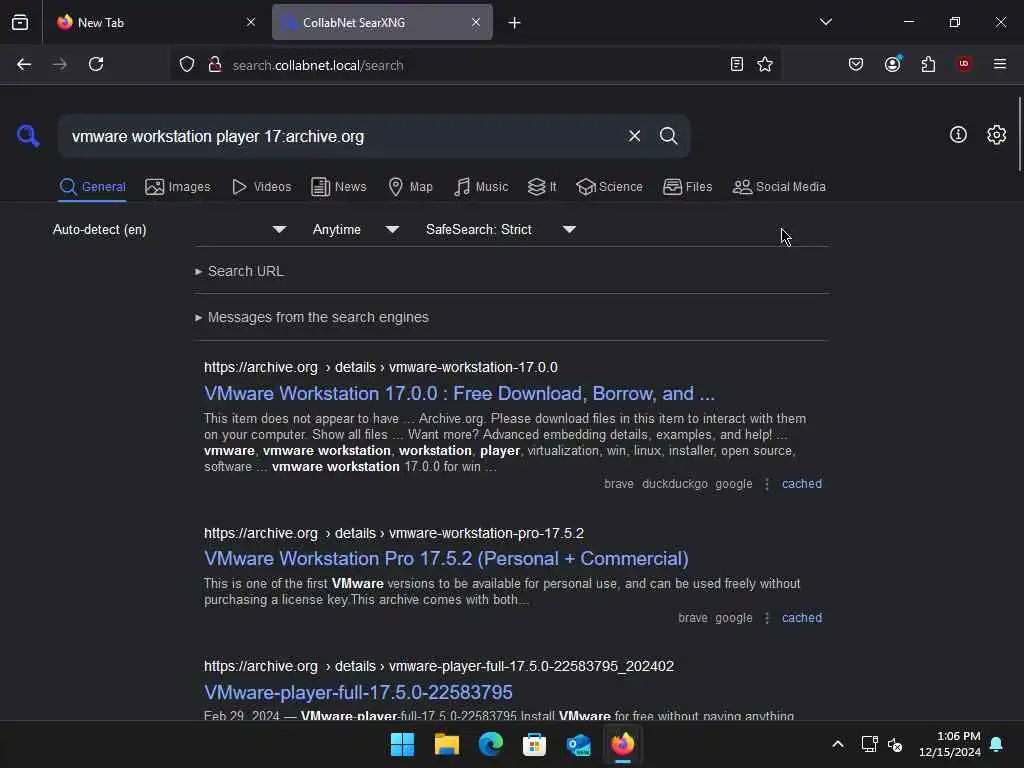Viewport: 1024px width, 768px height.
Task: Open tracking protection shield icon
Action: 187,65
